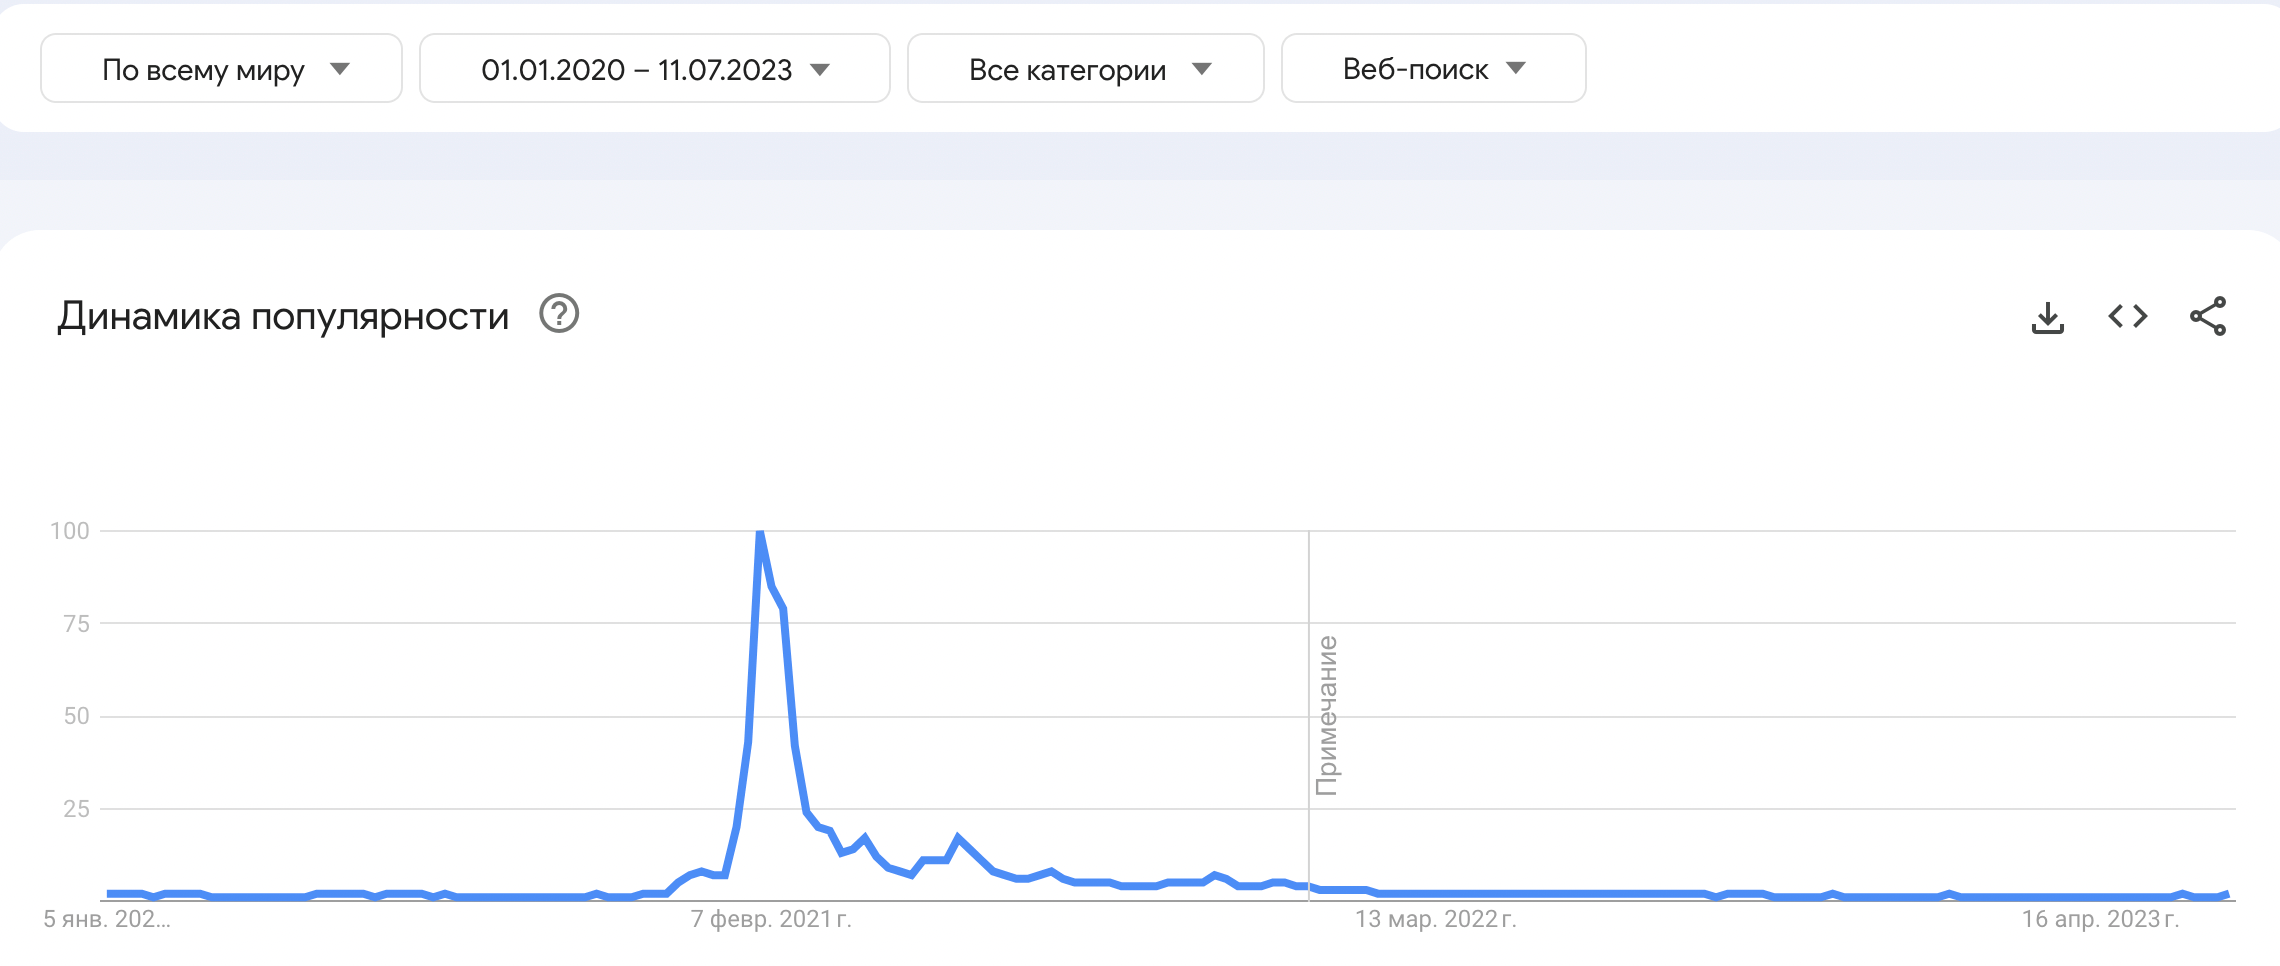This screenshot has width=2280, height=966.
Task: Click the 75 value on the y-axis
Action: click(x=76, y=624)
